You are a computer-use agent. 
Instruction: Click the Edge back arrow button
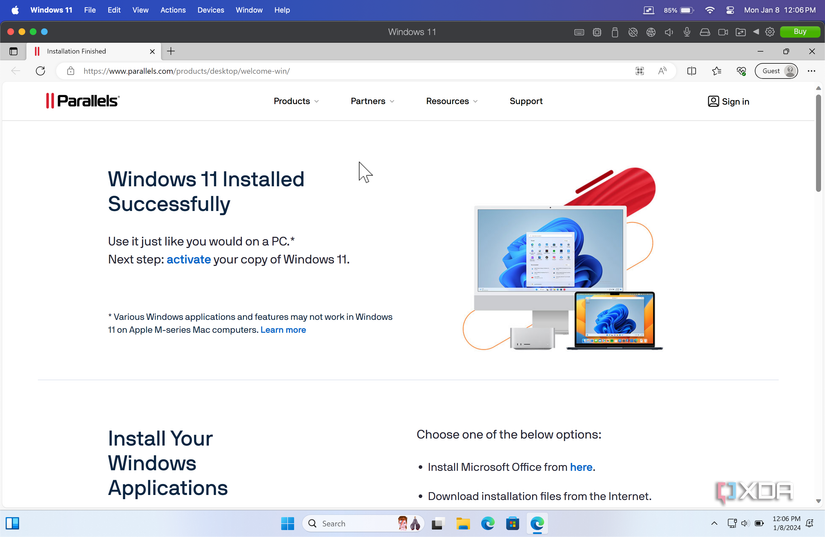[16, 71]
